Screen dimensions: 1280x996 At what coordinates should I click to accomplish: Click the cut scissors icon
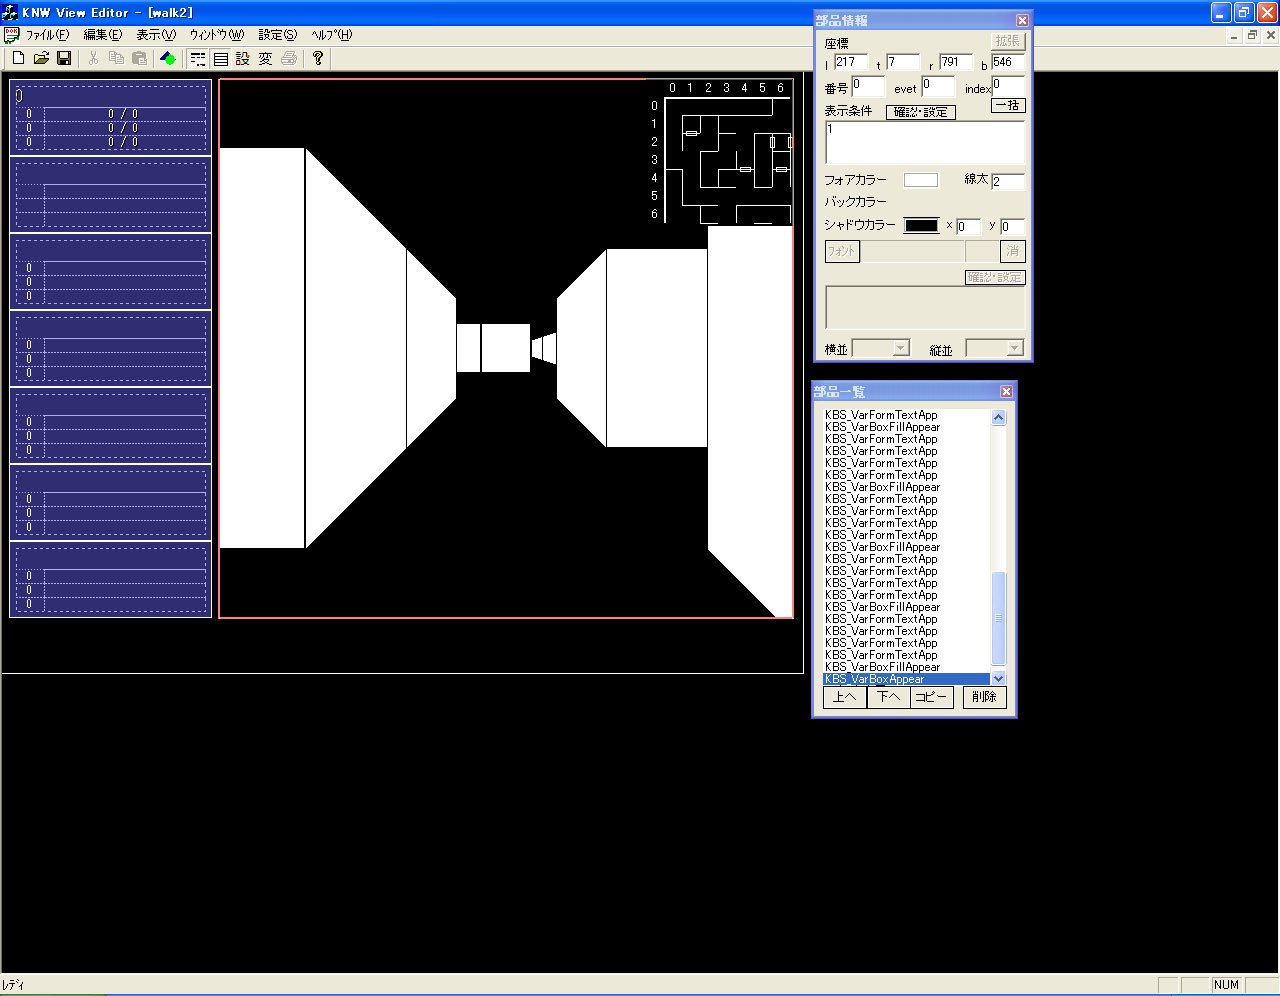[93, 59]
